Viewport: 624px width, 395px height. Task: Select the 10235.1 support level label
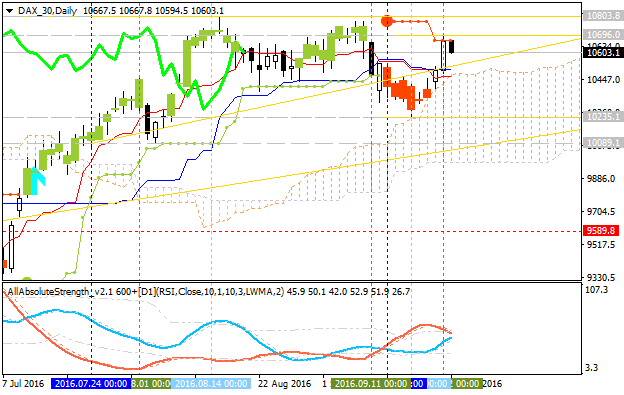pos(603,117)
